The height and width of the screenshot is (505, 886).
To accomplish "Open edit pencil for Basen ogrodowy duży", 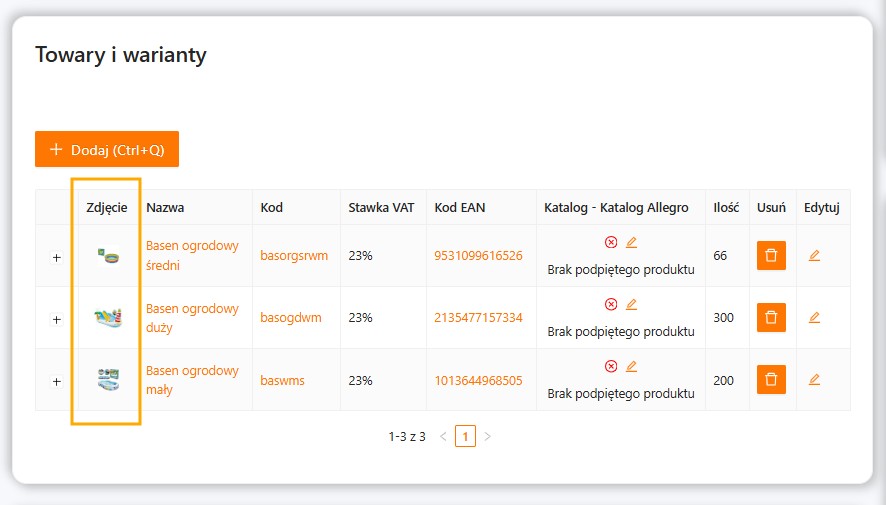I will click(814, 318).
